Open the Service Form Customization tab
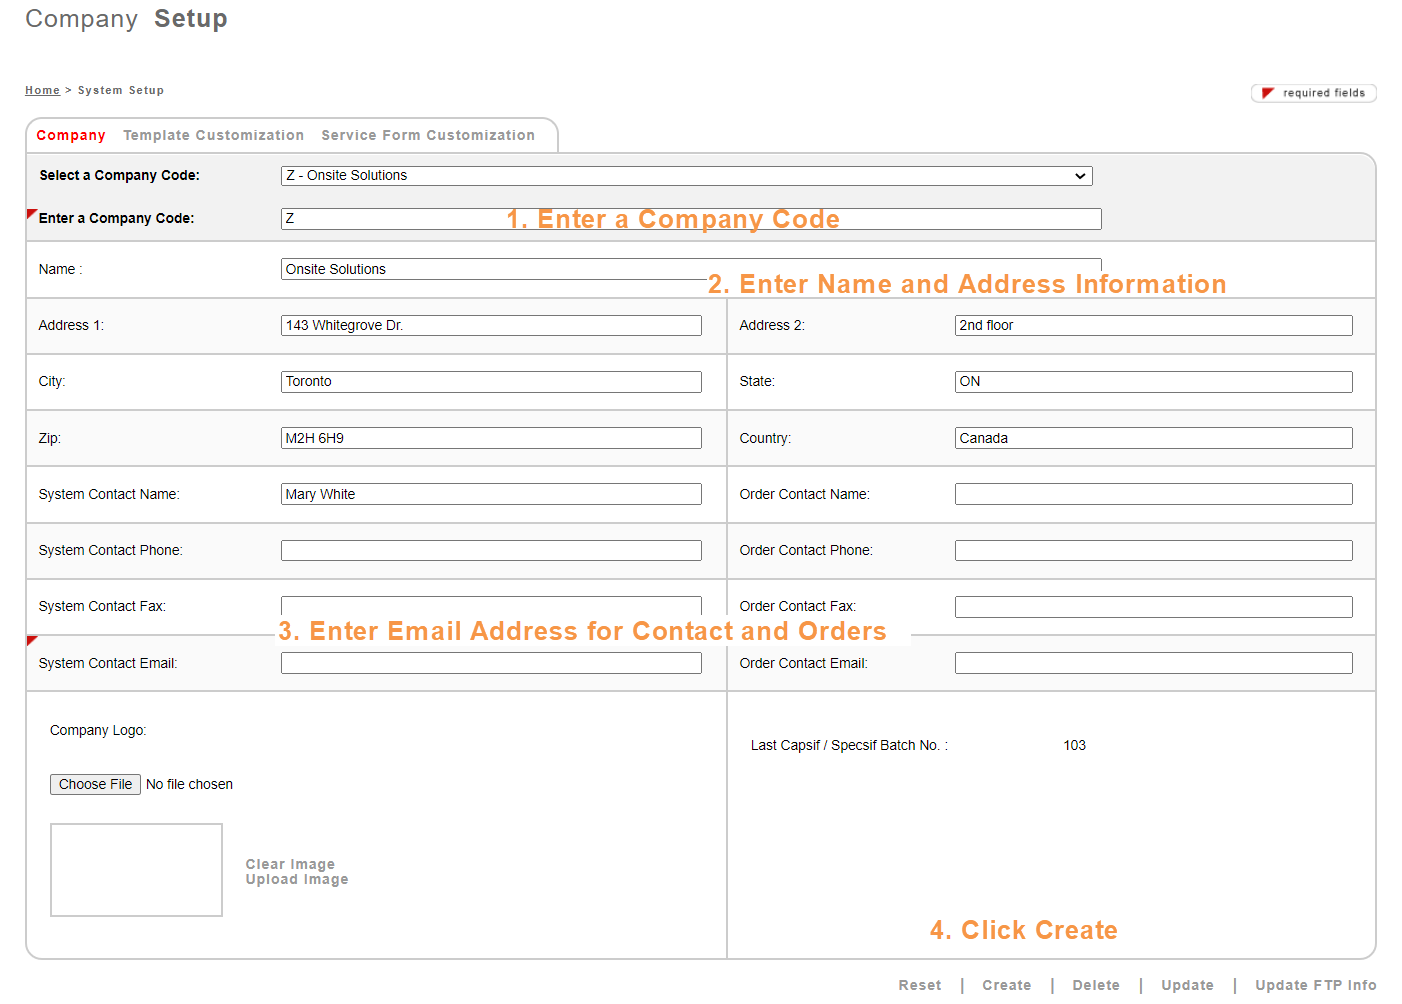This screenshot has height=1004, width=1402. (x=427, y=135)
